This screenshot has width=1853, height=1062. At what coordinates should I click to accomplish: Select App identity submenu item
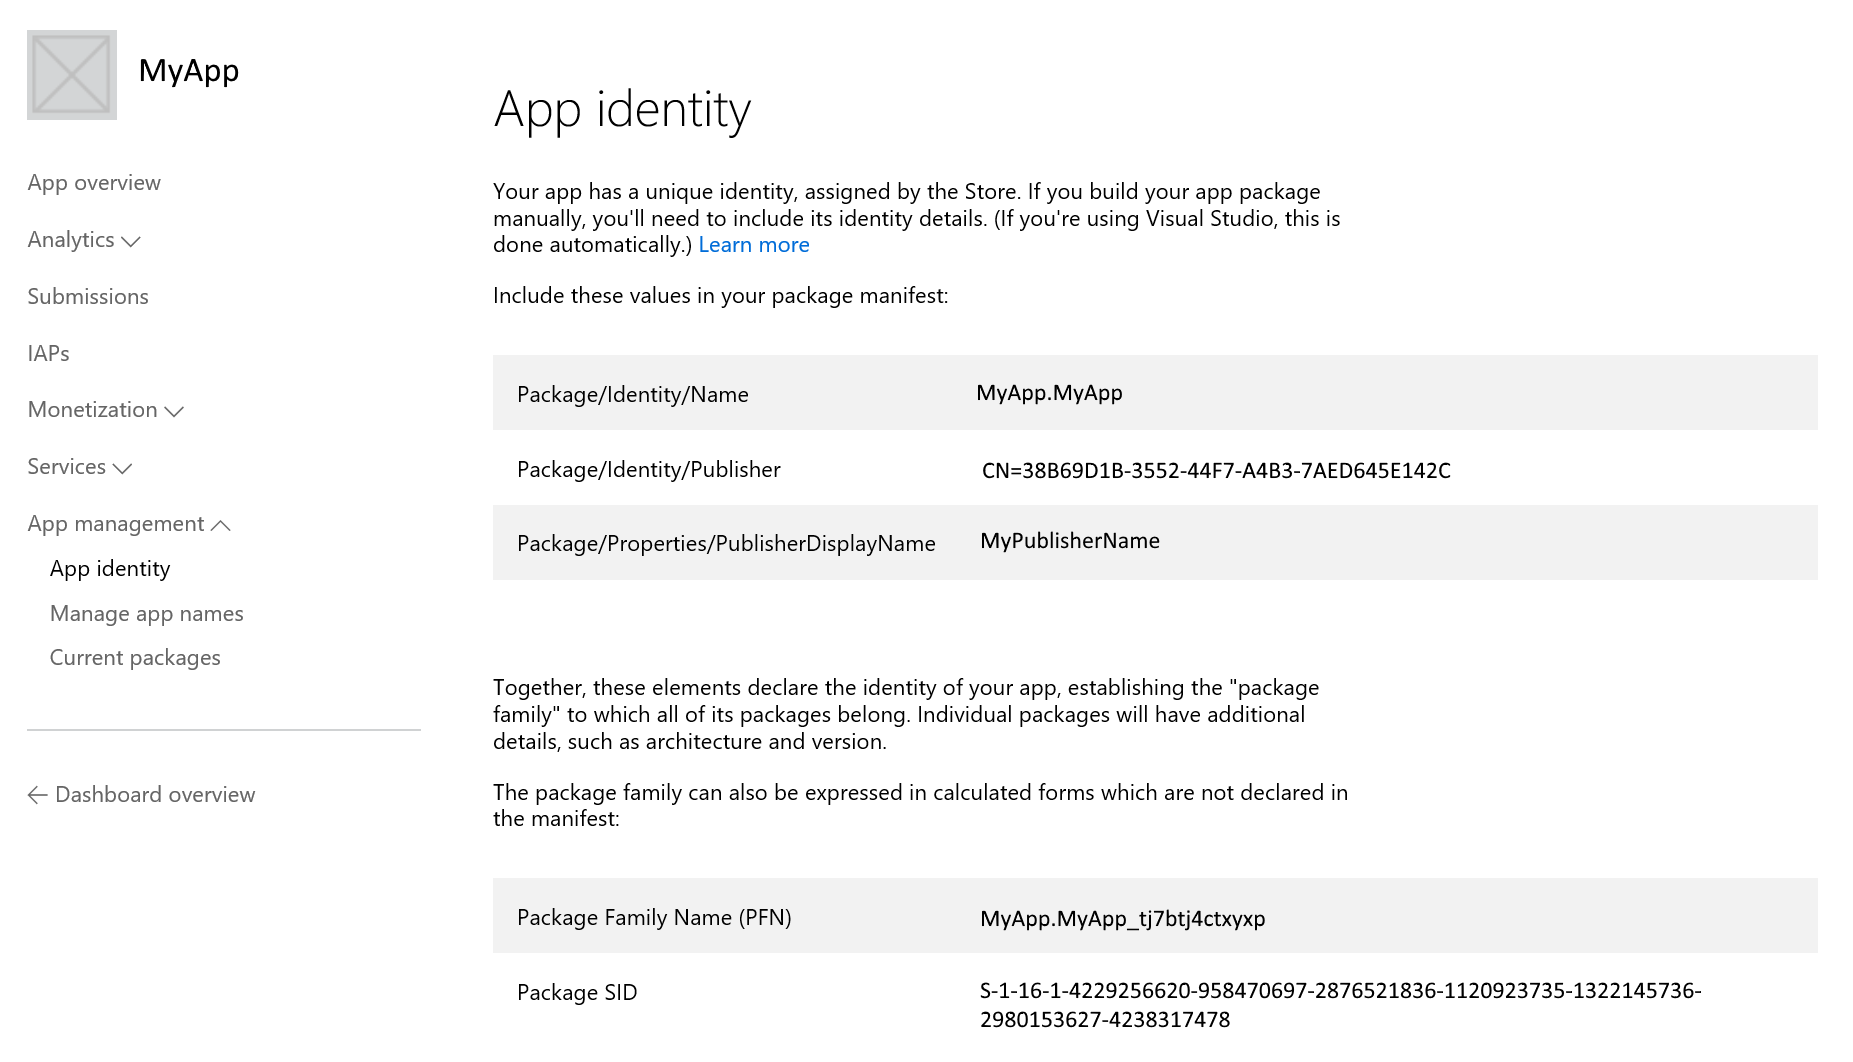110,569
